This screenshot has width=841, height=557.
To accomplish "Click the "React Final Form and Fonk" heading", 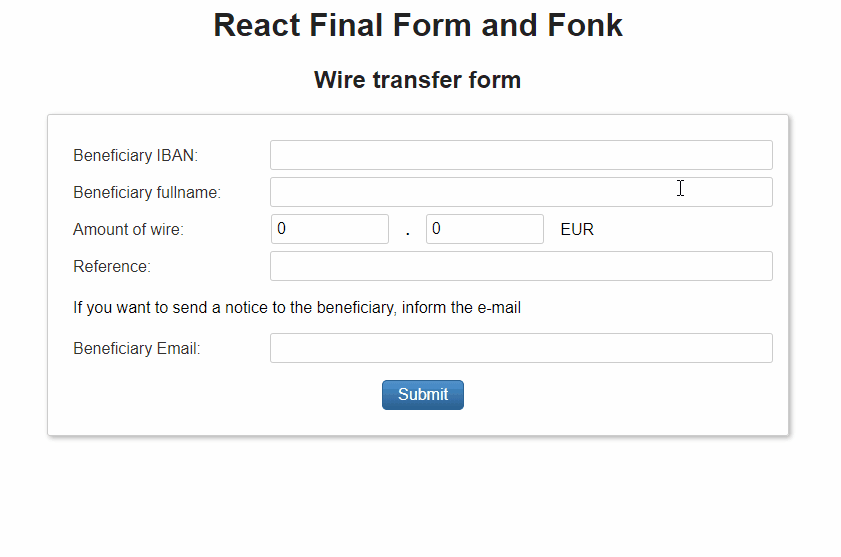I will (418, 25).
